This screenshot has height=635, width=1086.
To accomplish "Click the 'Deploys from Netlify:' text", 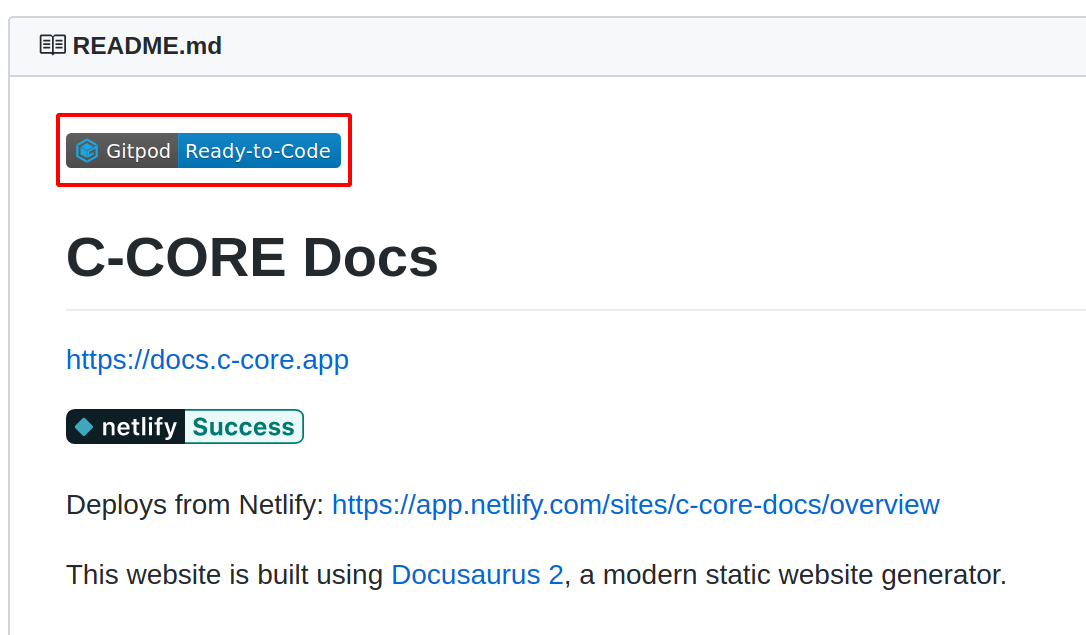I will coord(195,505).
